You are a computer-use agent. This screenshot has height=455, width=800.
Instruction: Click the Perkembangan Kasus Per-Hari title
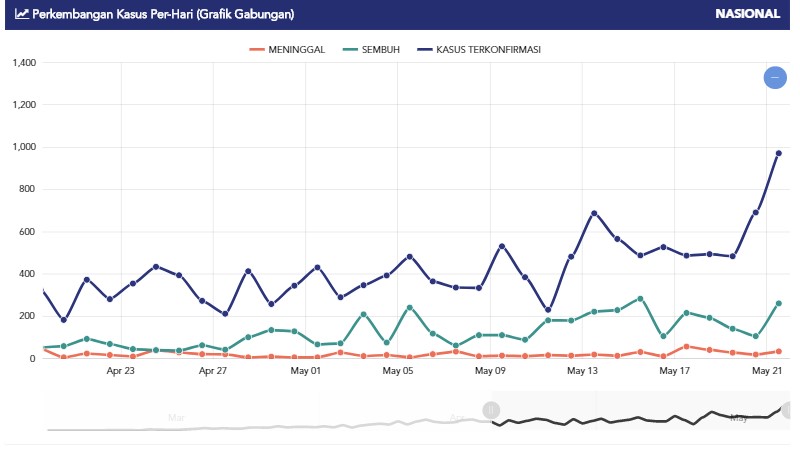163,14
